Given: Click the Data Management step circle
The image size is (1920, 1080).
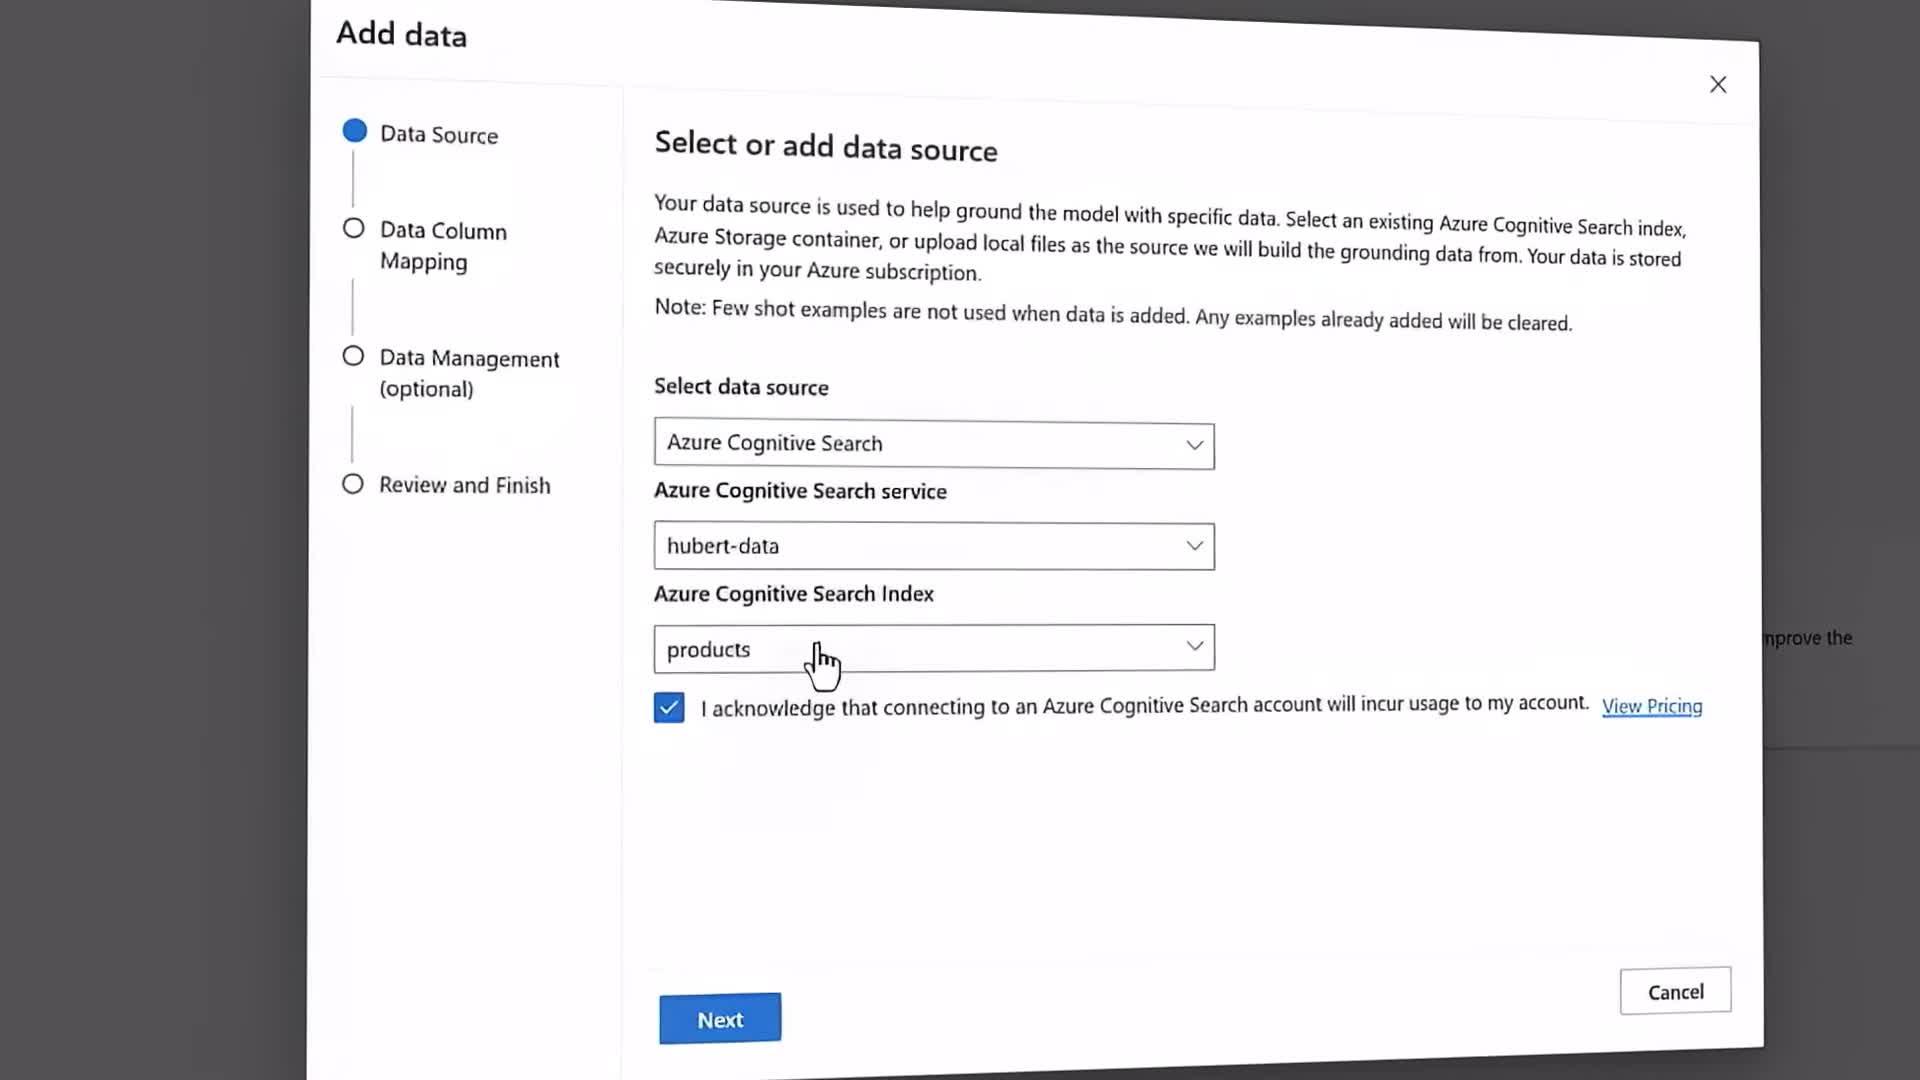Looking at the screenshot, I should (353, 356).
